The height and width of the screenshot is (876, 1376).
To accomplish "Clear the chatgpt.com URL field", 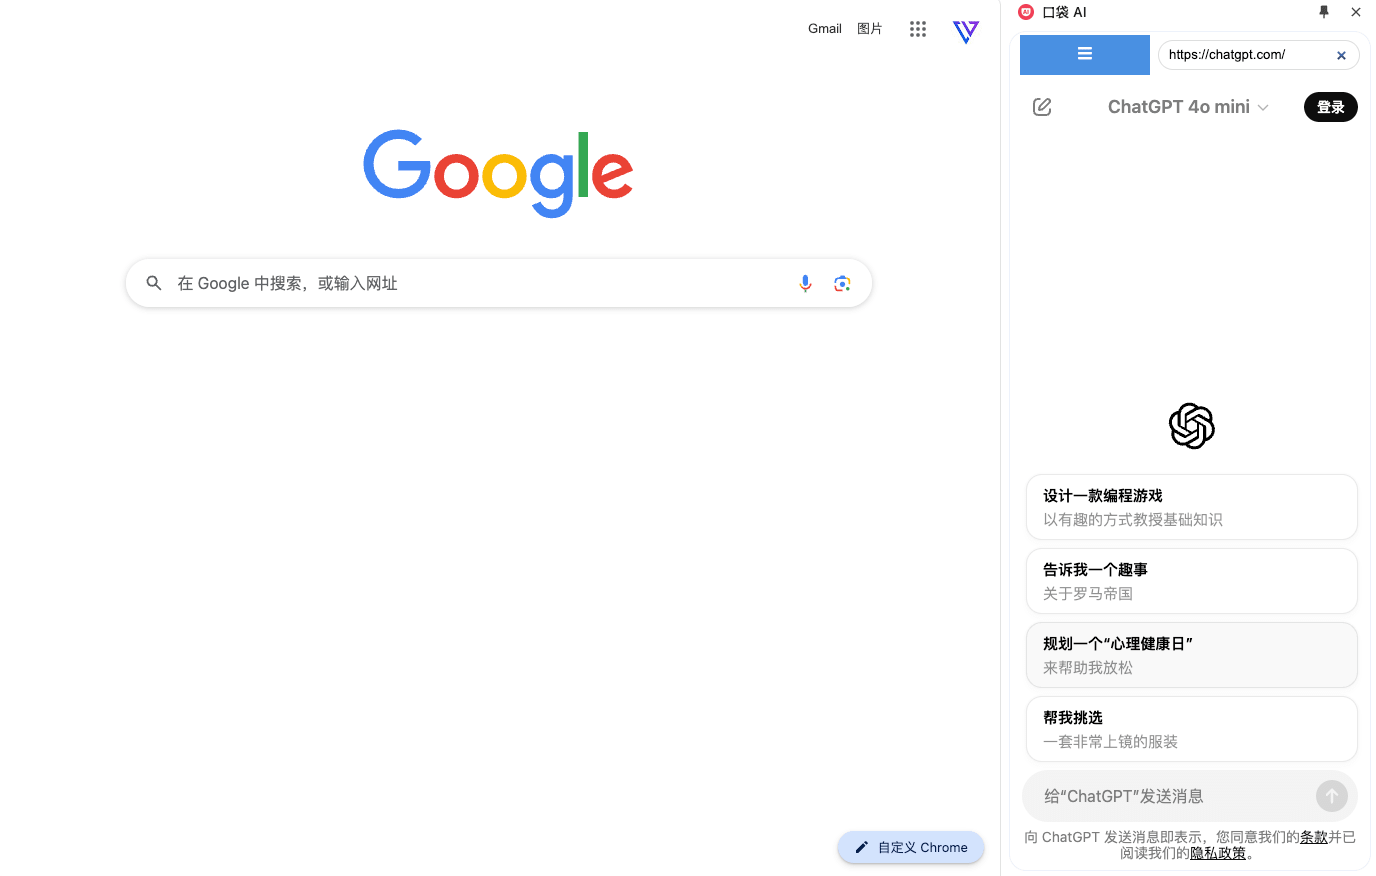I will (1341, 56).
